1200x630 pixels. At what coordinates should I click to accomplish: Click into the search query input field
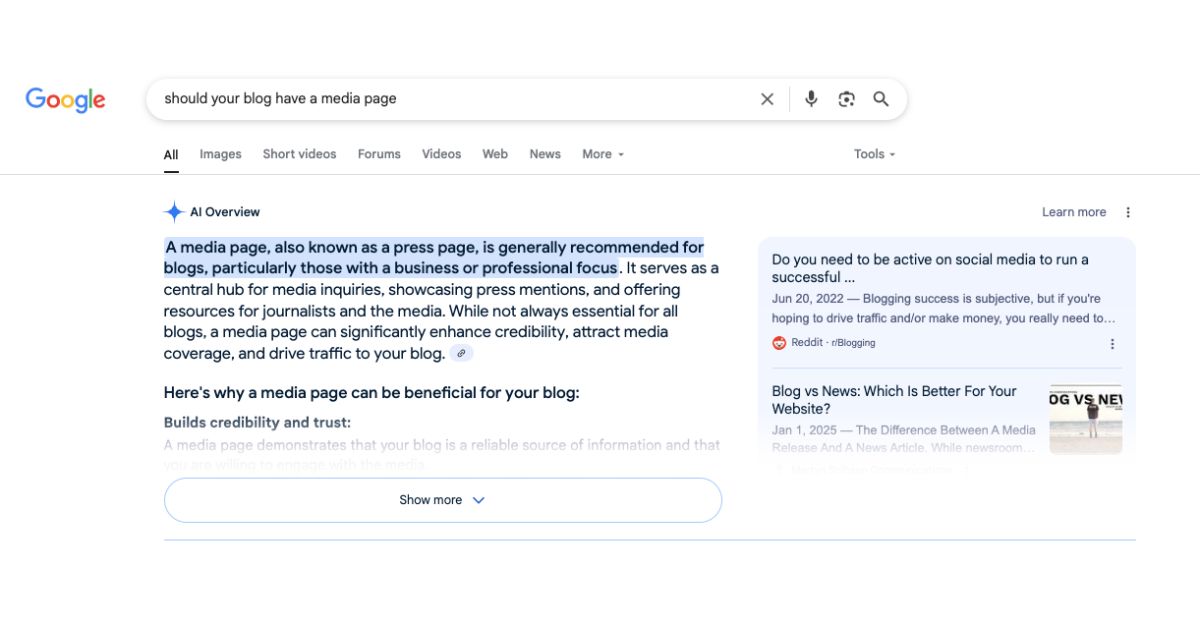pyautogui.click(x=450, y=99)
